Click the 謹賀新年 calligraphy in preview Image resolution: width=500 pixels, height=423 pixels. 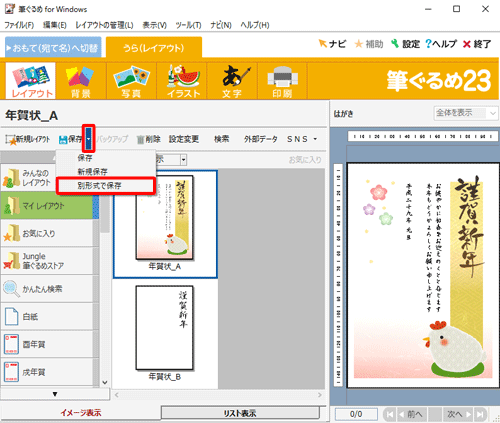(470, 228)
